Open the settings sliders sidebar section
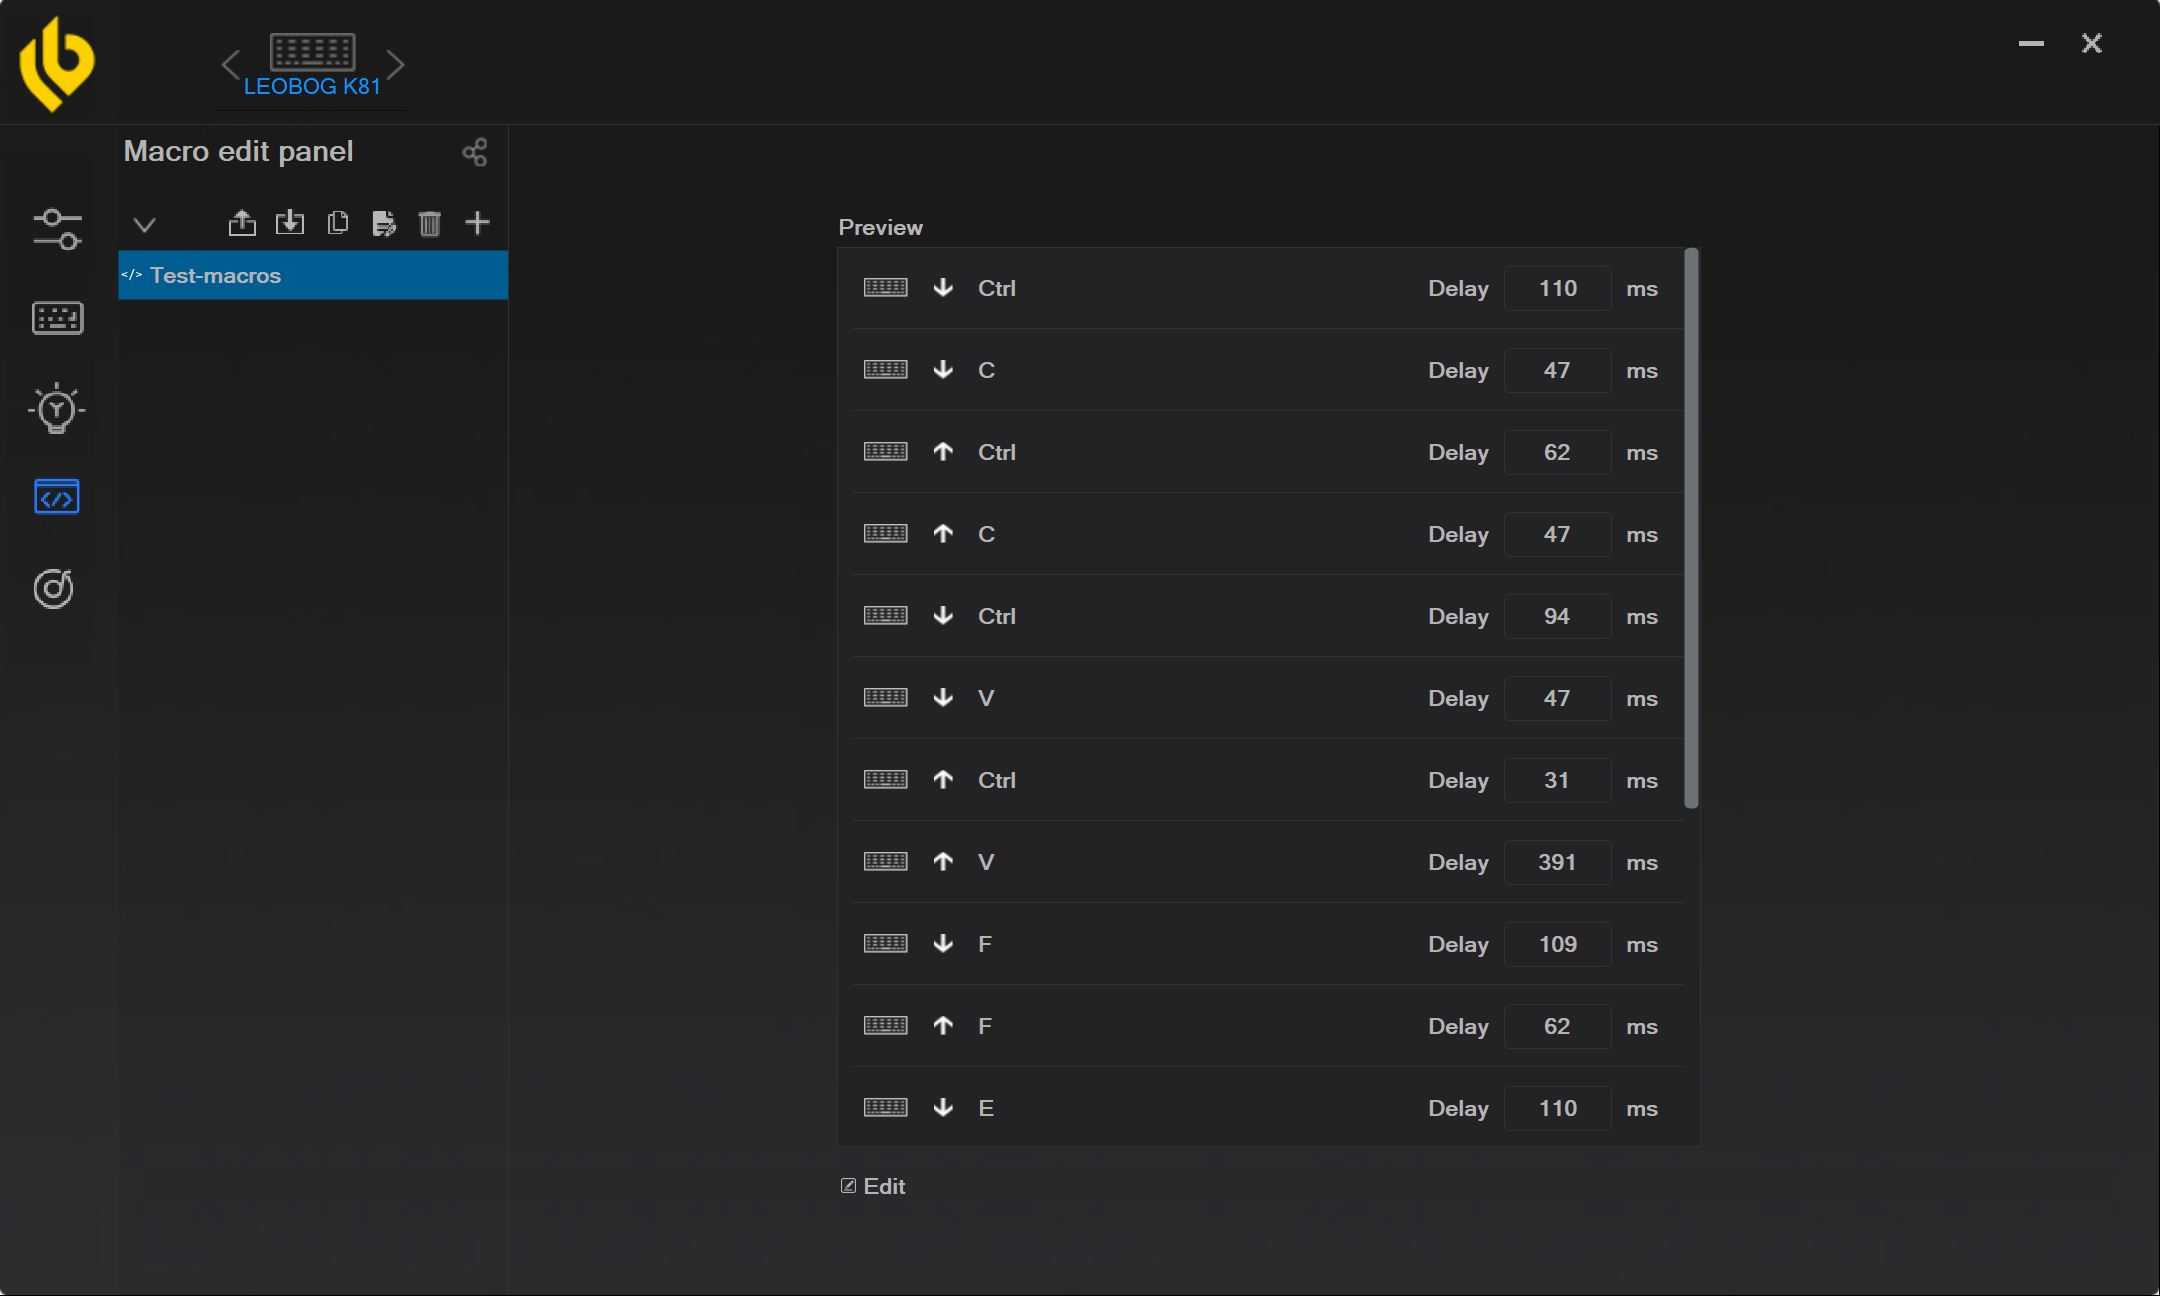This screenshot has width=2160, height=1296. pyautogui.click(x=57, y=229)
